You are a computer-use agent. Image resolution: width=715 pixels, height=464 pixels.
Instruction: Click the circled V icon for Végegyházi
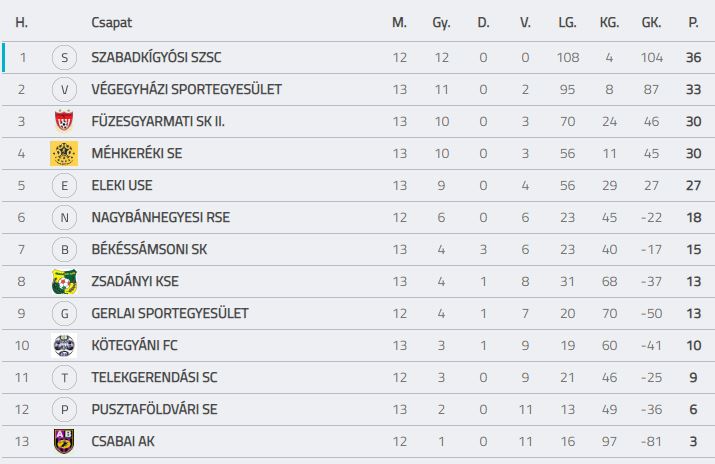pos(64,89)
